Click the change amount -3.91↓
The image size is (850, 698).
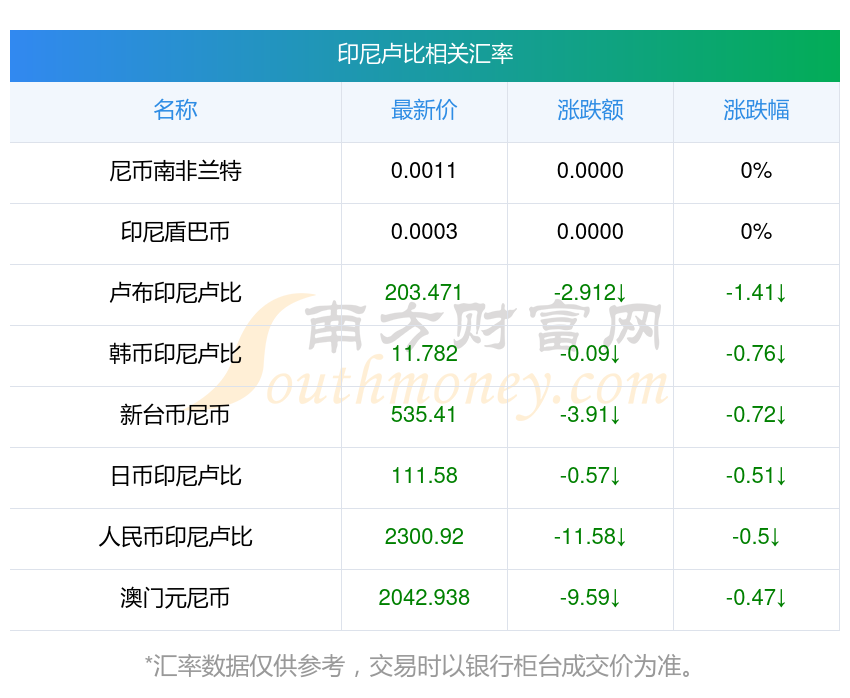click(590, 415)
